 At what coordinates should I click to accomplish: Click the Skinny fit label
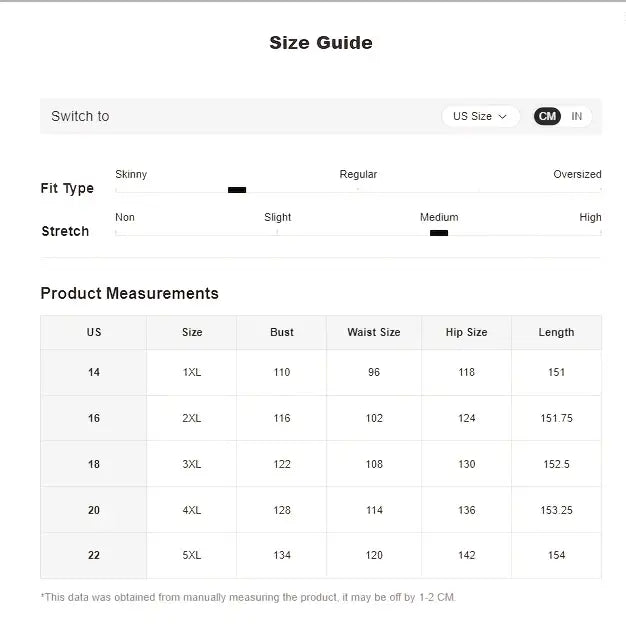tap(131, 174)
